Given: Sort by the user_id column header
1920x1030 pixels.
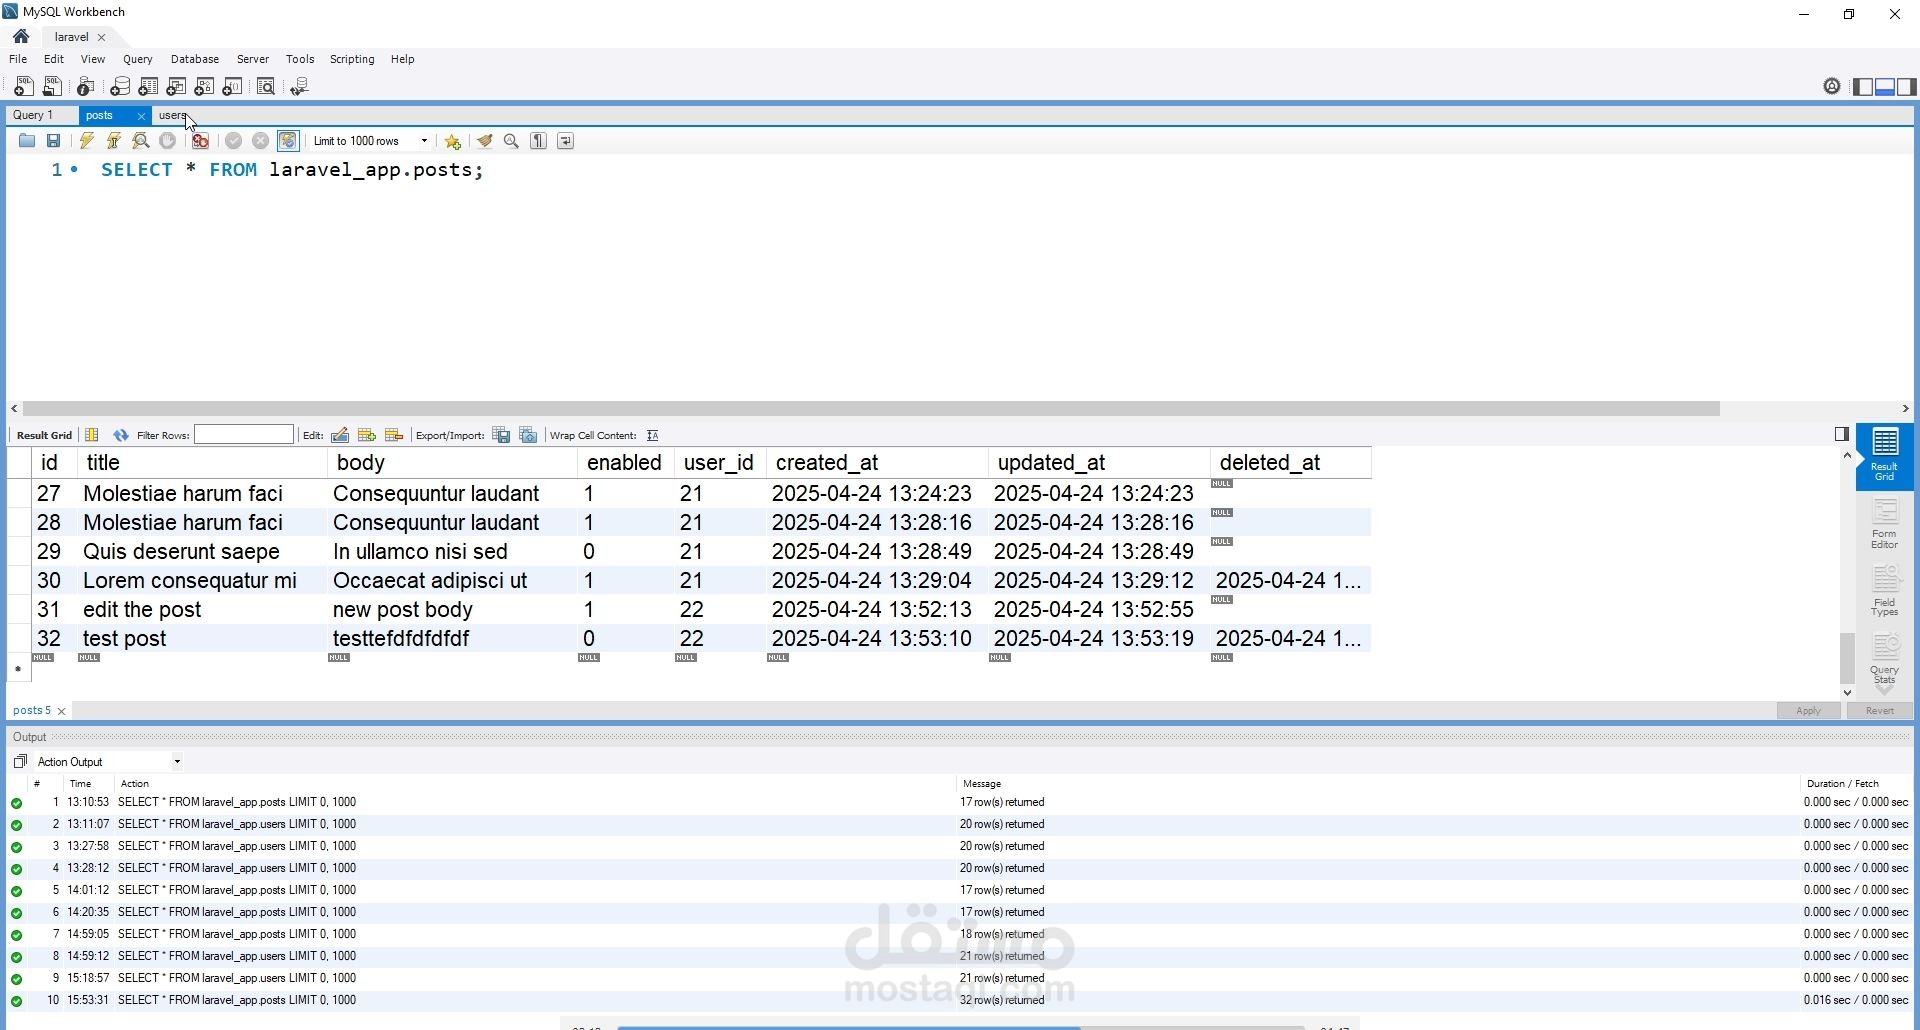Looking at the screenshot, I should (719, 463).
